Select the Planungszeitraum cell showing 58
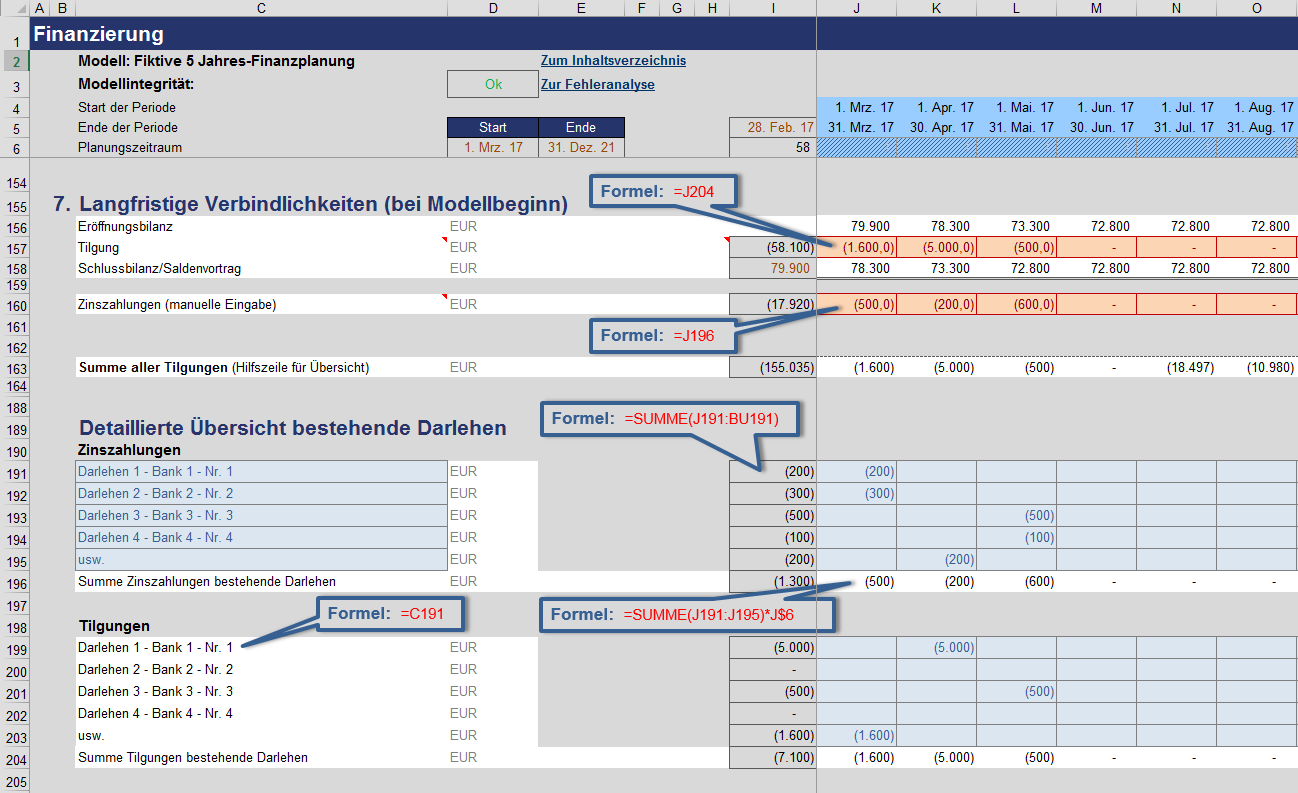The image size is (1298, 793). point(773,148)
